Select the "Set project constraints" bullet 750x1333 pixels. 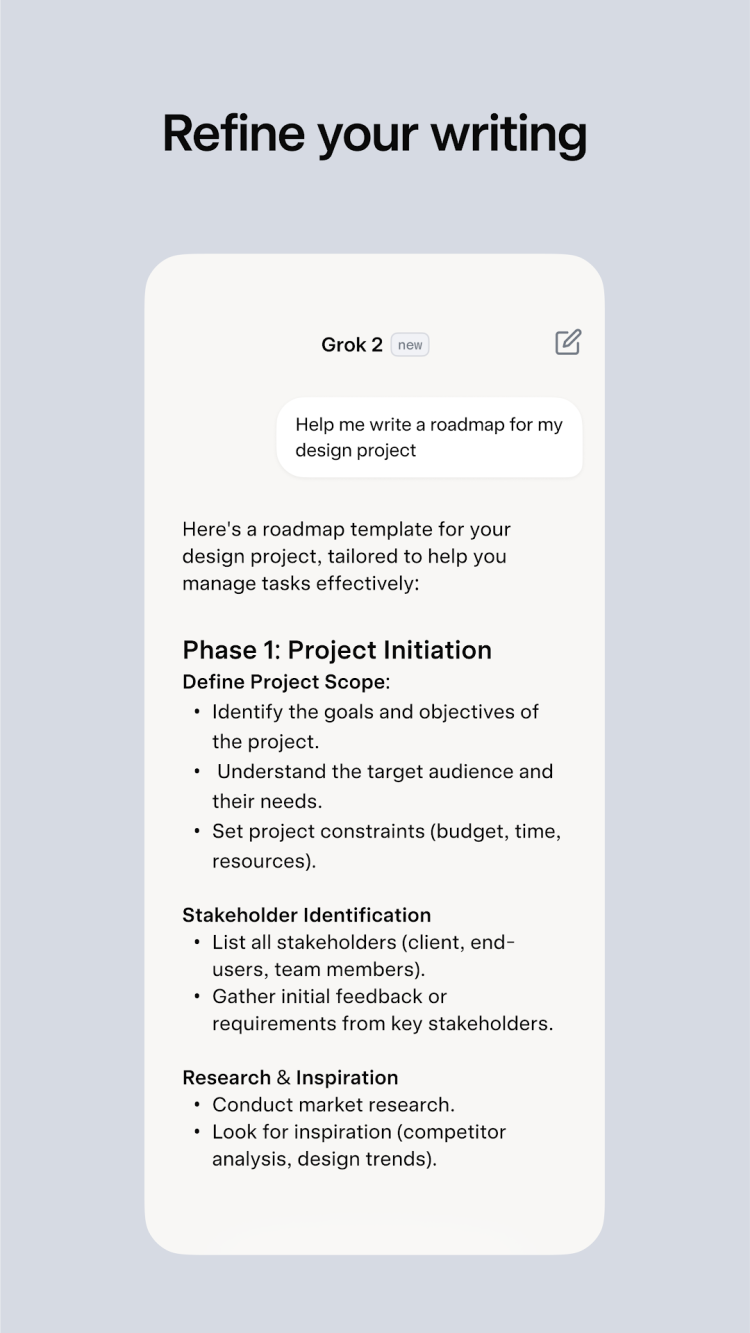coord(386,832)
